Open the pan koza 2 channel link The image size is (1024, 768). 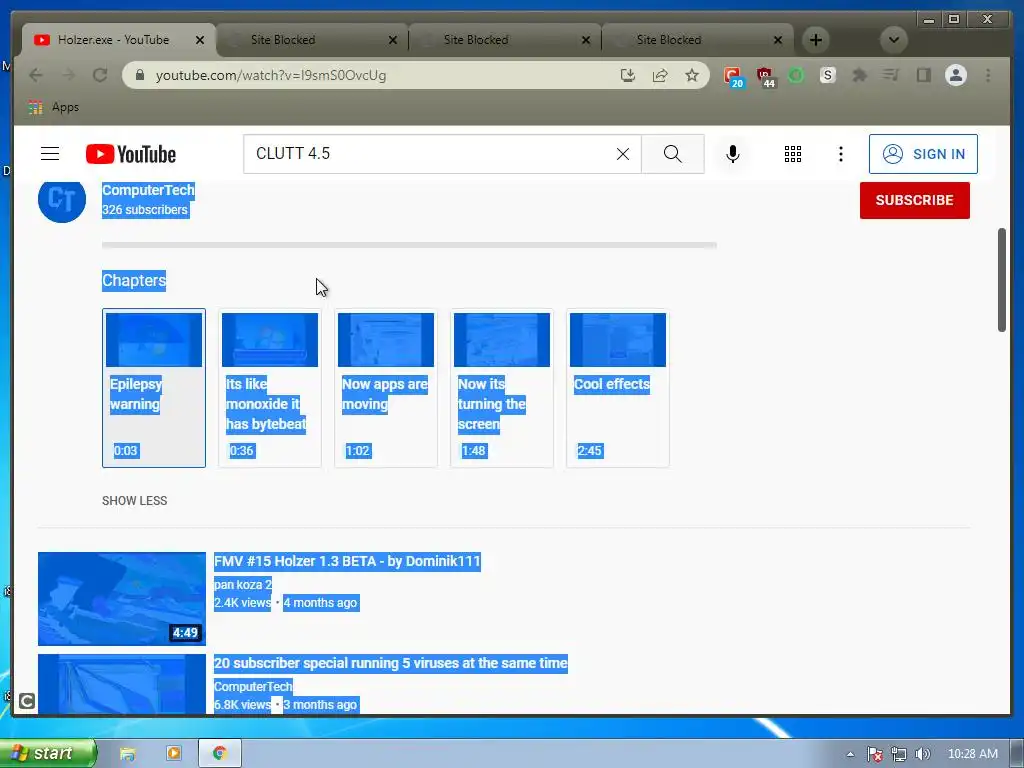[x=243, y=584]
